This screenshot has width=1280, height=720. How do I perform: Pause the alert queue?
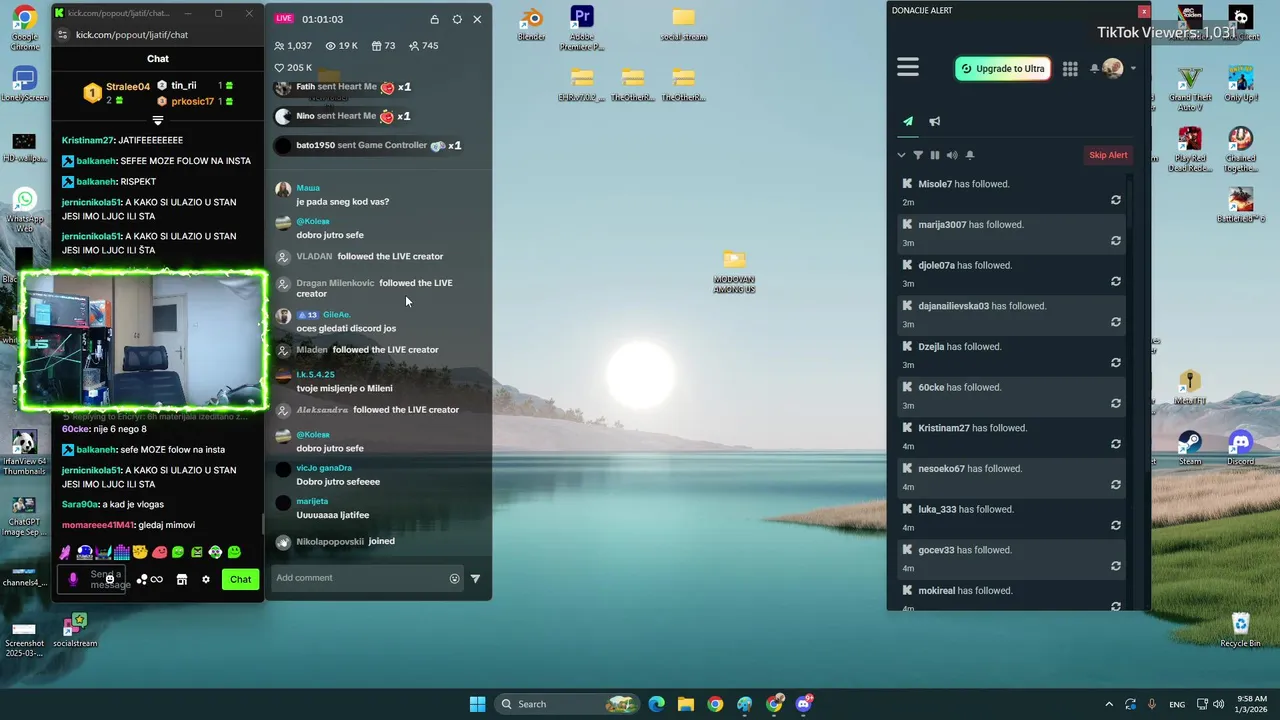(935, 155)
